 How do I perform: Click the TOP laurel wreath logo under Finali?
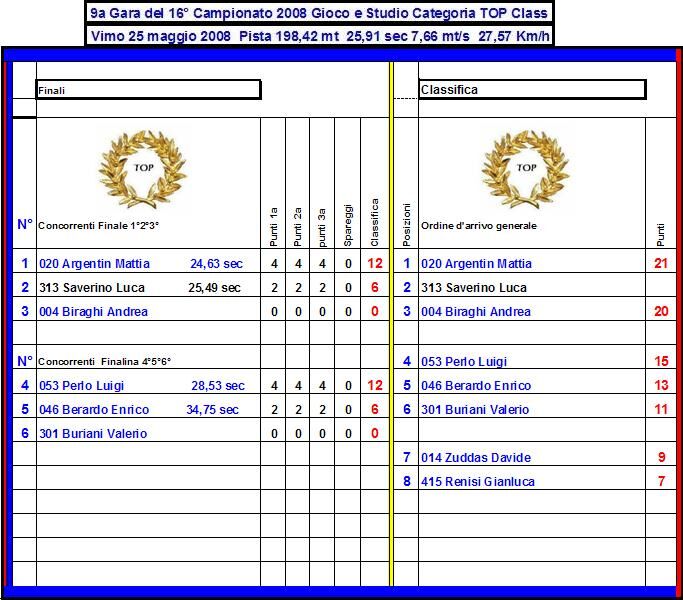coord(146,168)
